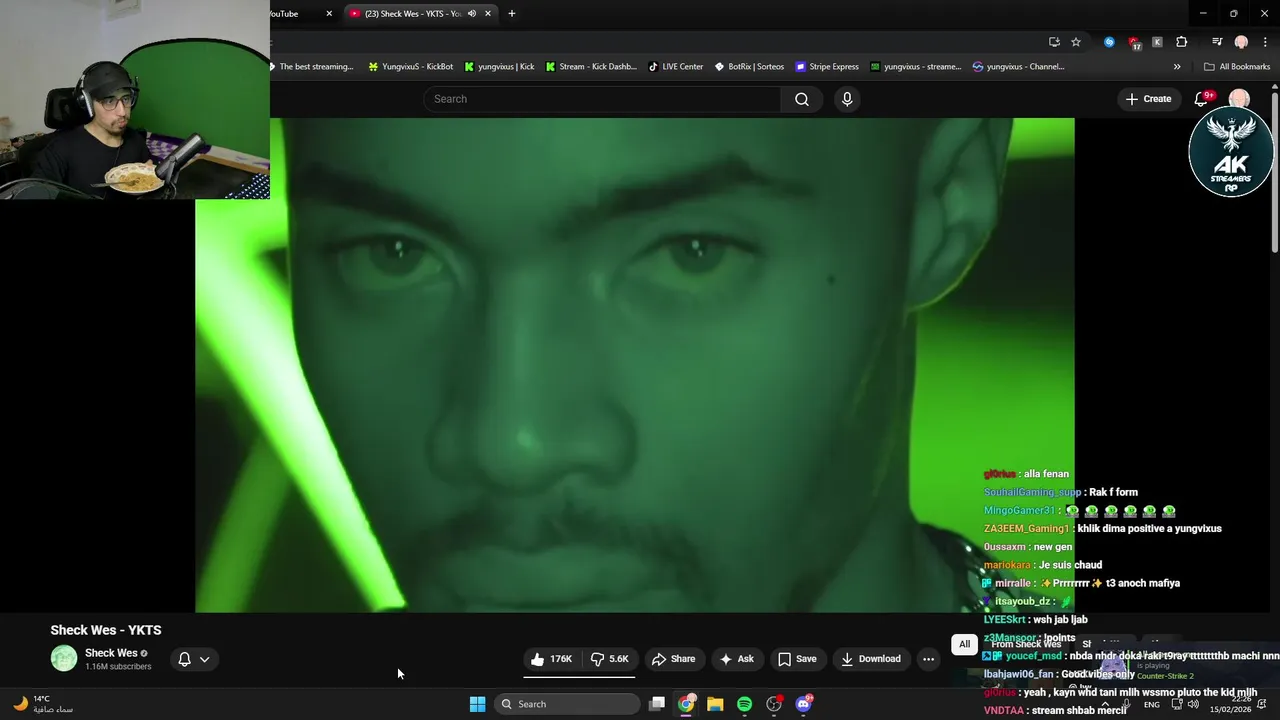Open the YungvixuS - KickBot bookmark

coord(411,67)
